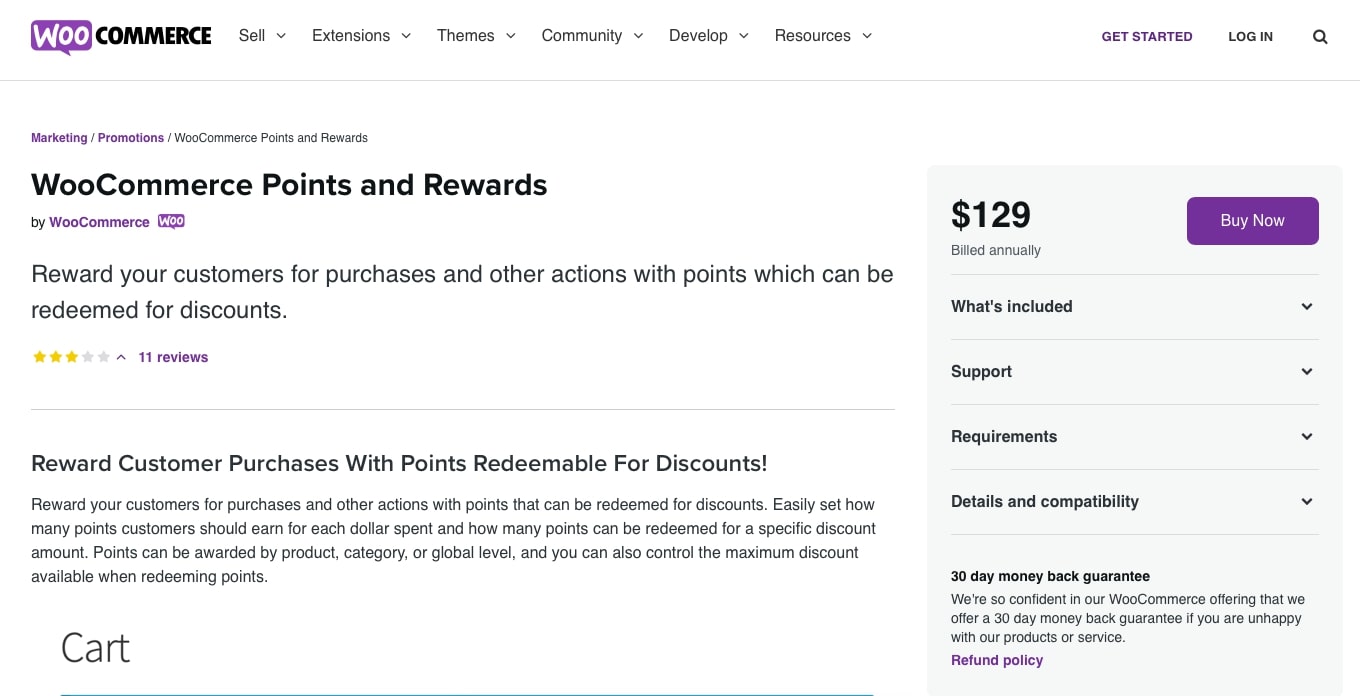
Task: Open the 11 reviews link
Action: (x=173, y=357)
